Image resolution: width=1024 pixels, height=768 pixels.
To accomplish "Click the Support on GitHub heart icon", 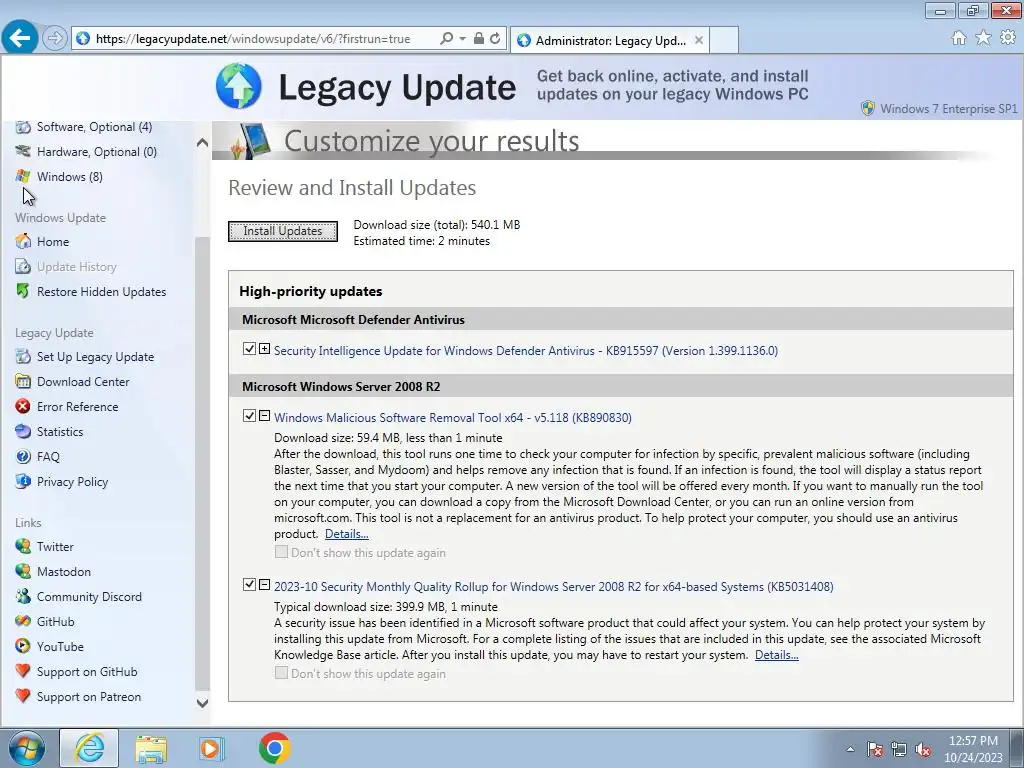I will coord(23,671).
